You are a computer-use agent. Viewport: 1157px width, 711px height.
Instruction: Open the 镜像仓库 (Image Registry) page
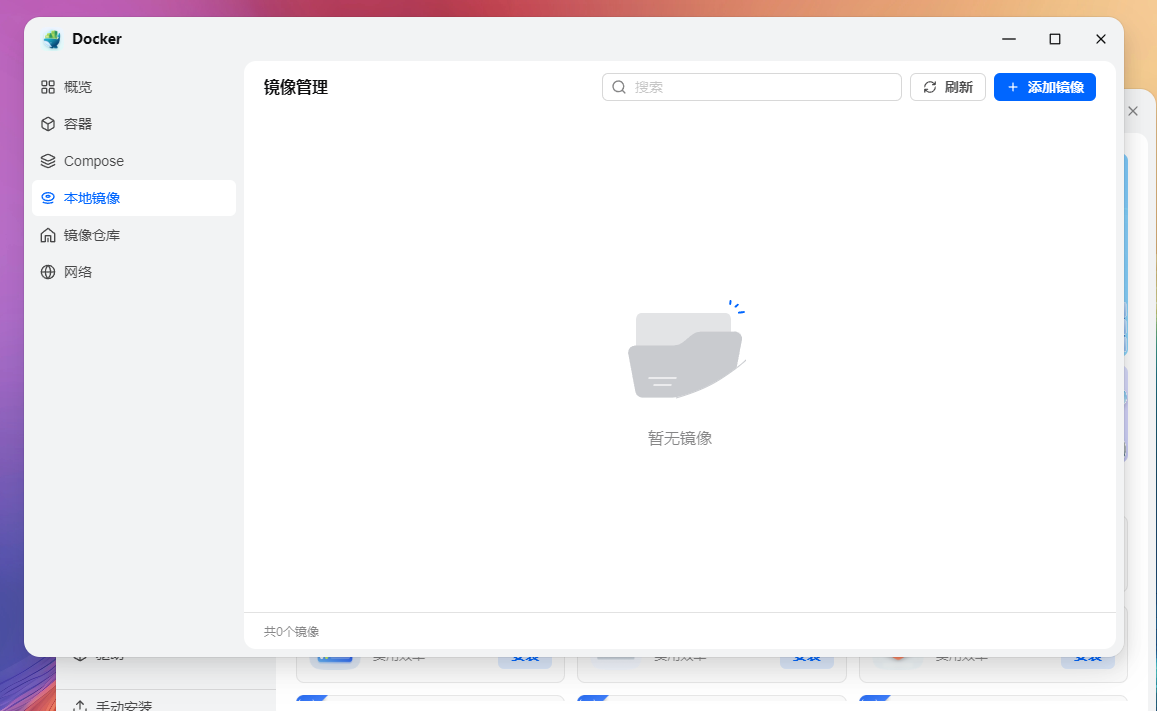[91, 235]
